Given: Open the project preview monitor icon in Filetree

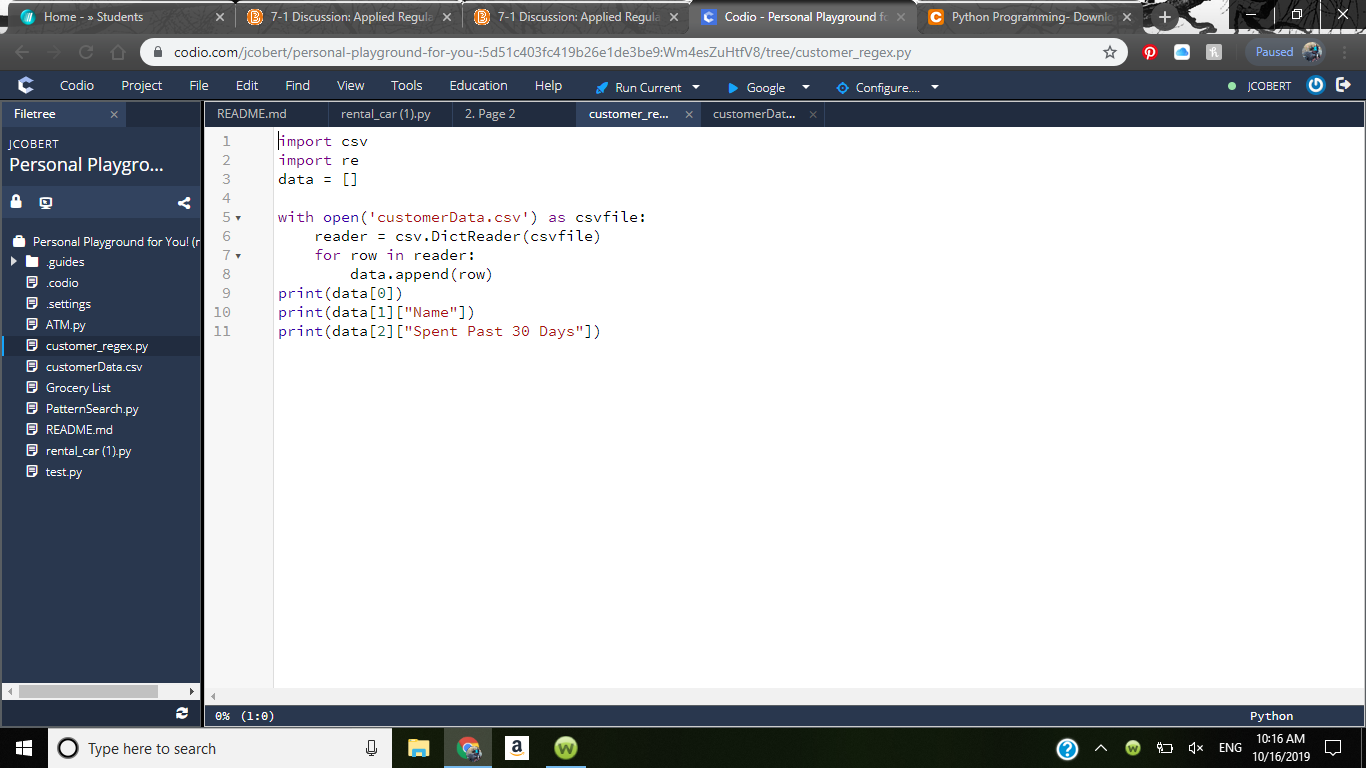Looking at the screenshot, I should tap(46, 202).
